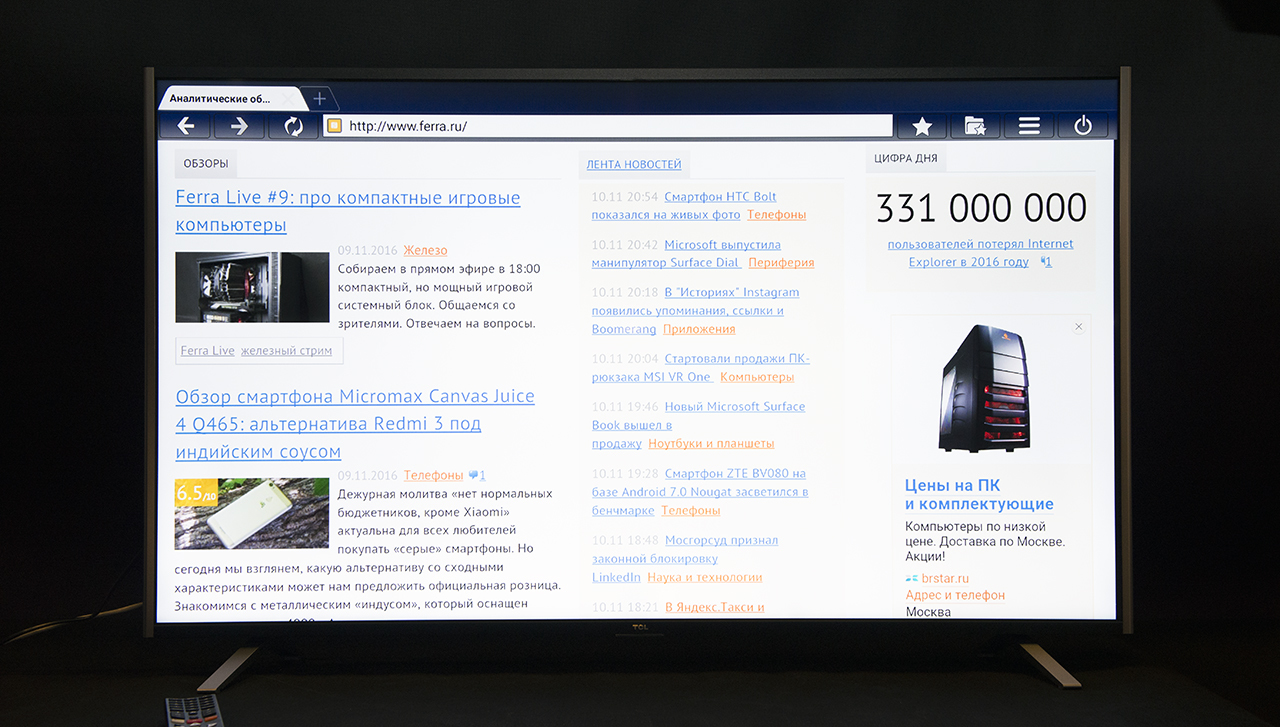Open the Приложения category link
Viewport: 1280px width, 727px height.
click(x=699, y=329)
